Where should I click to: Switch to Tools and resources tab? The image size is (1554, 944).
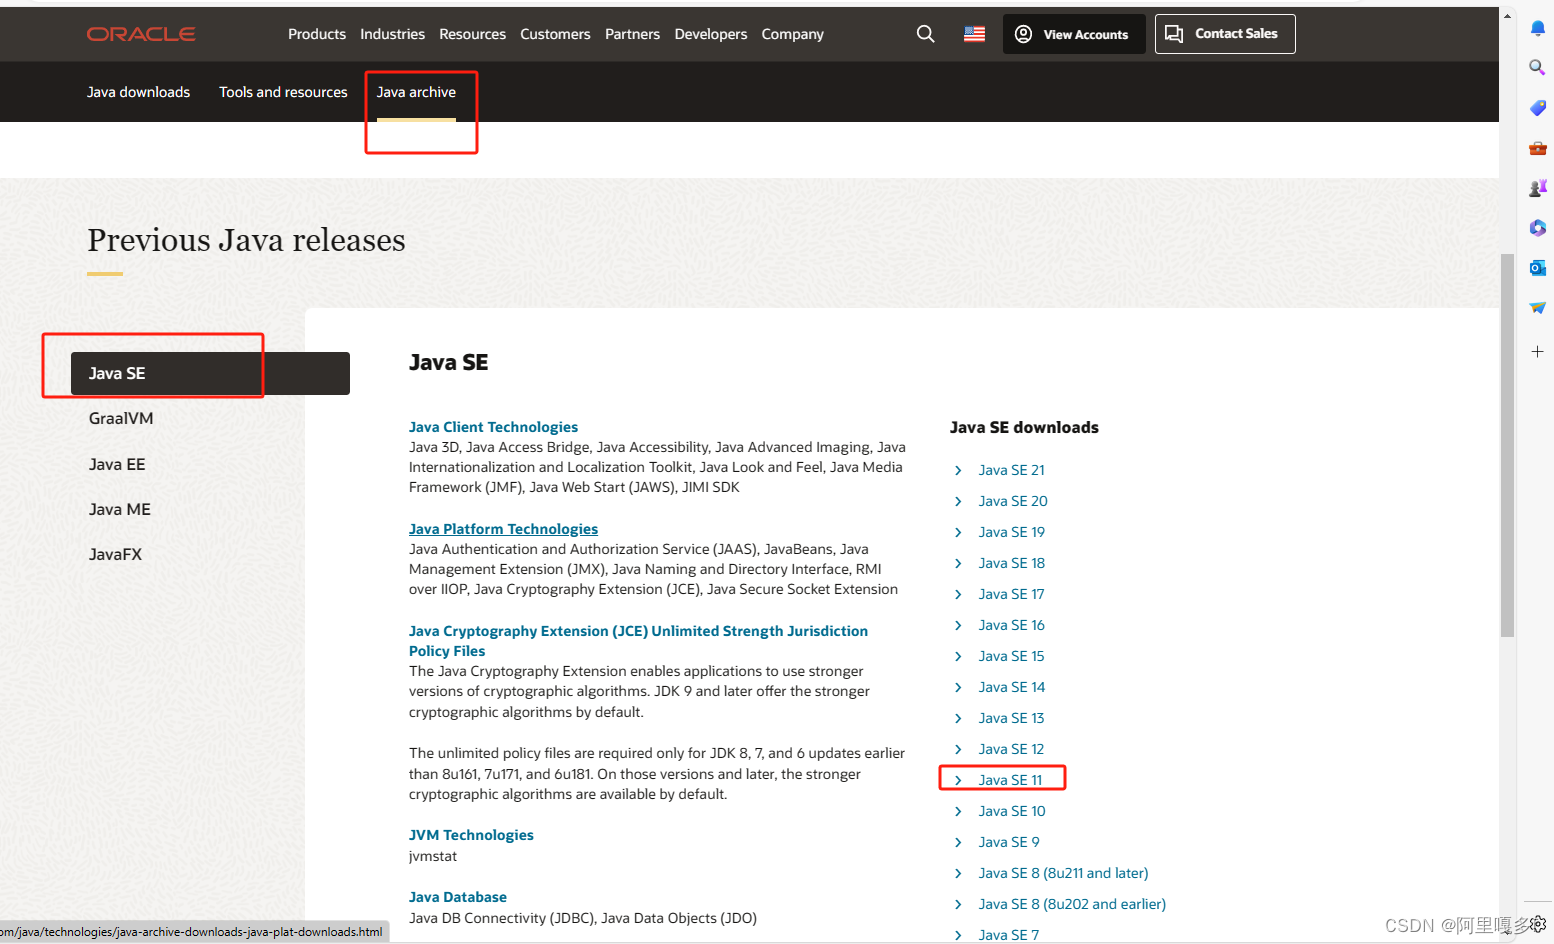283,92
